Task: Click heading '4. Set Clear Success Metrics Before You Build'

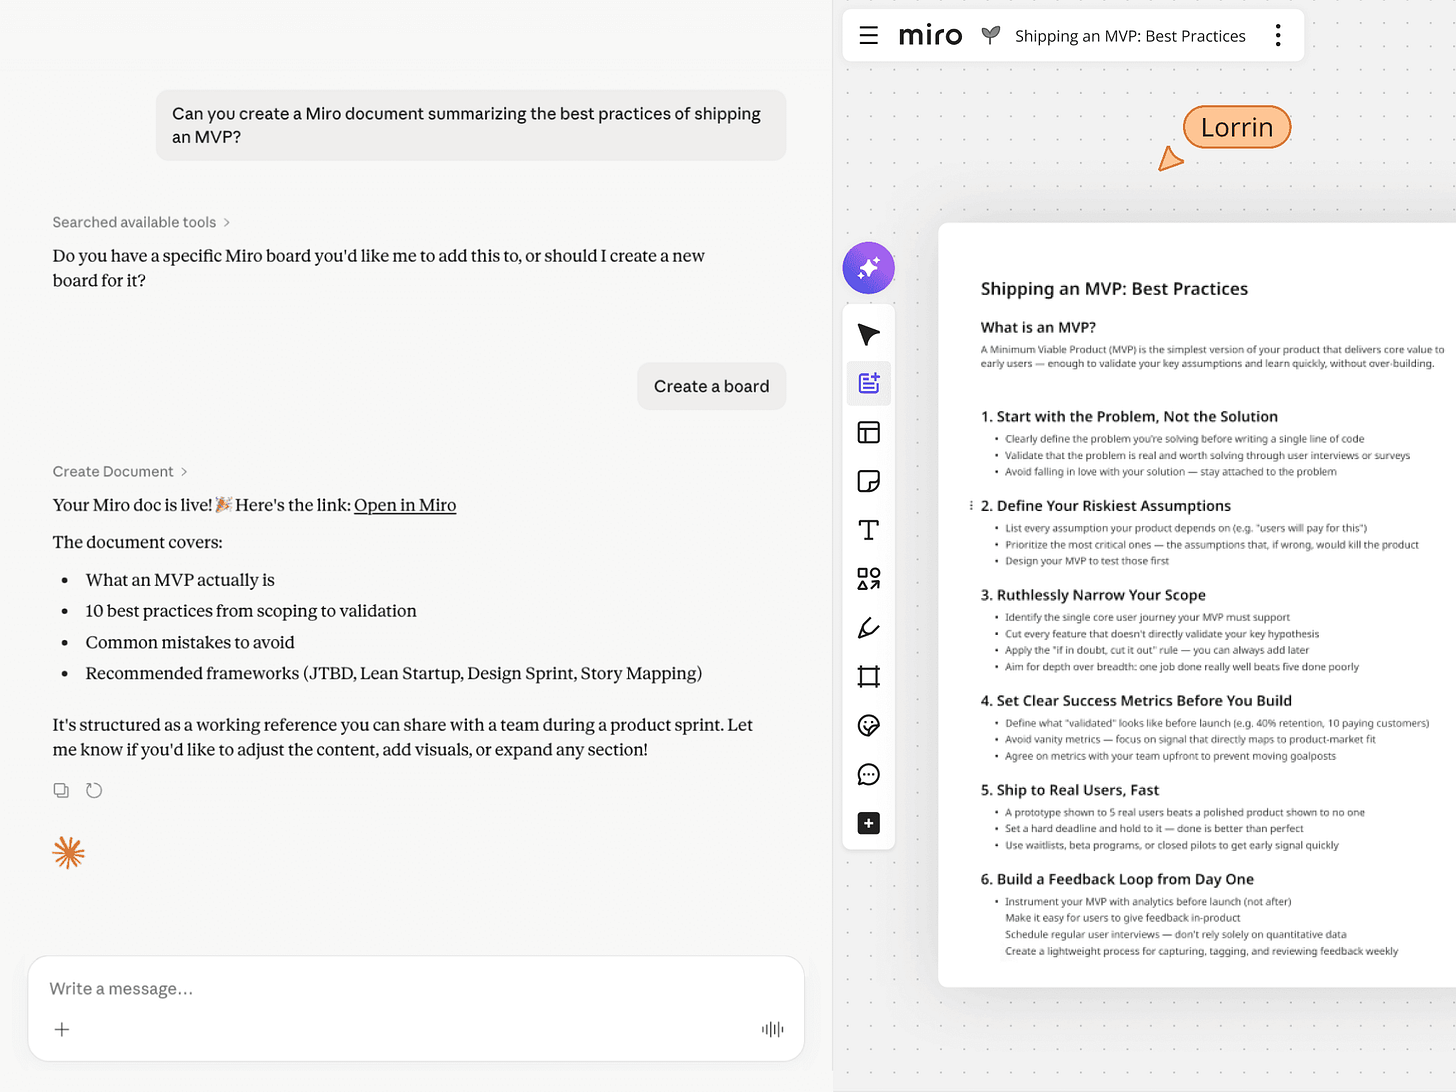Action: coord(1136,701)
